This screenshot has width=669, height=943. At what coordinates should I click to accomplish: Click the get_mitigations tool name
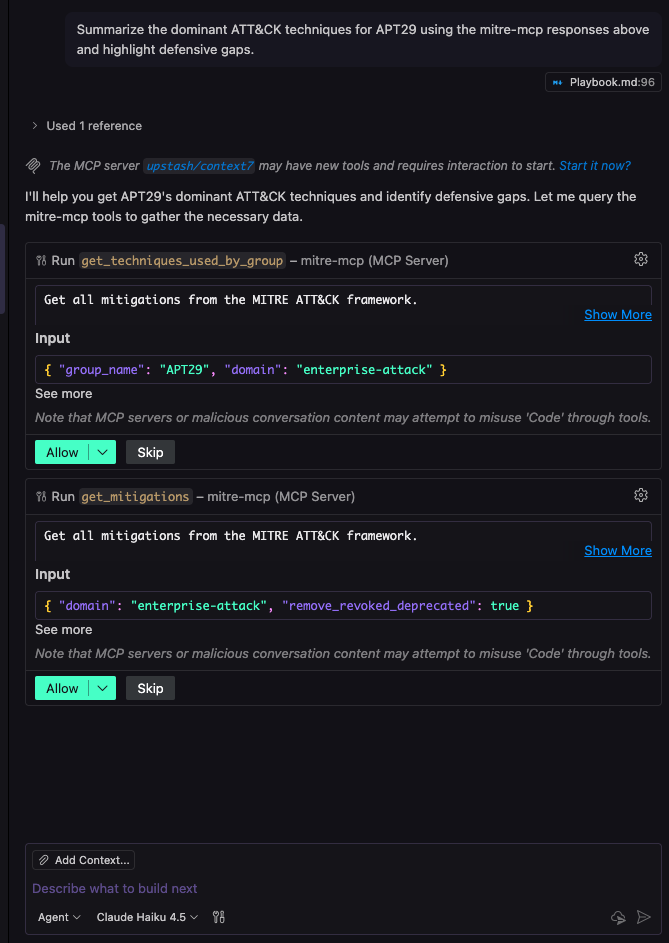tap(135, 496)
